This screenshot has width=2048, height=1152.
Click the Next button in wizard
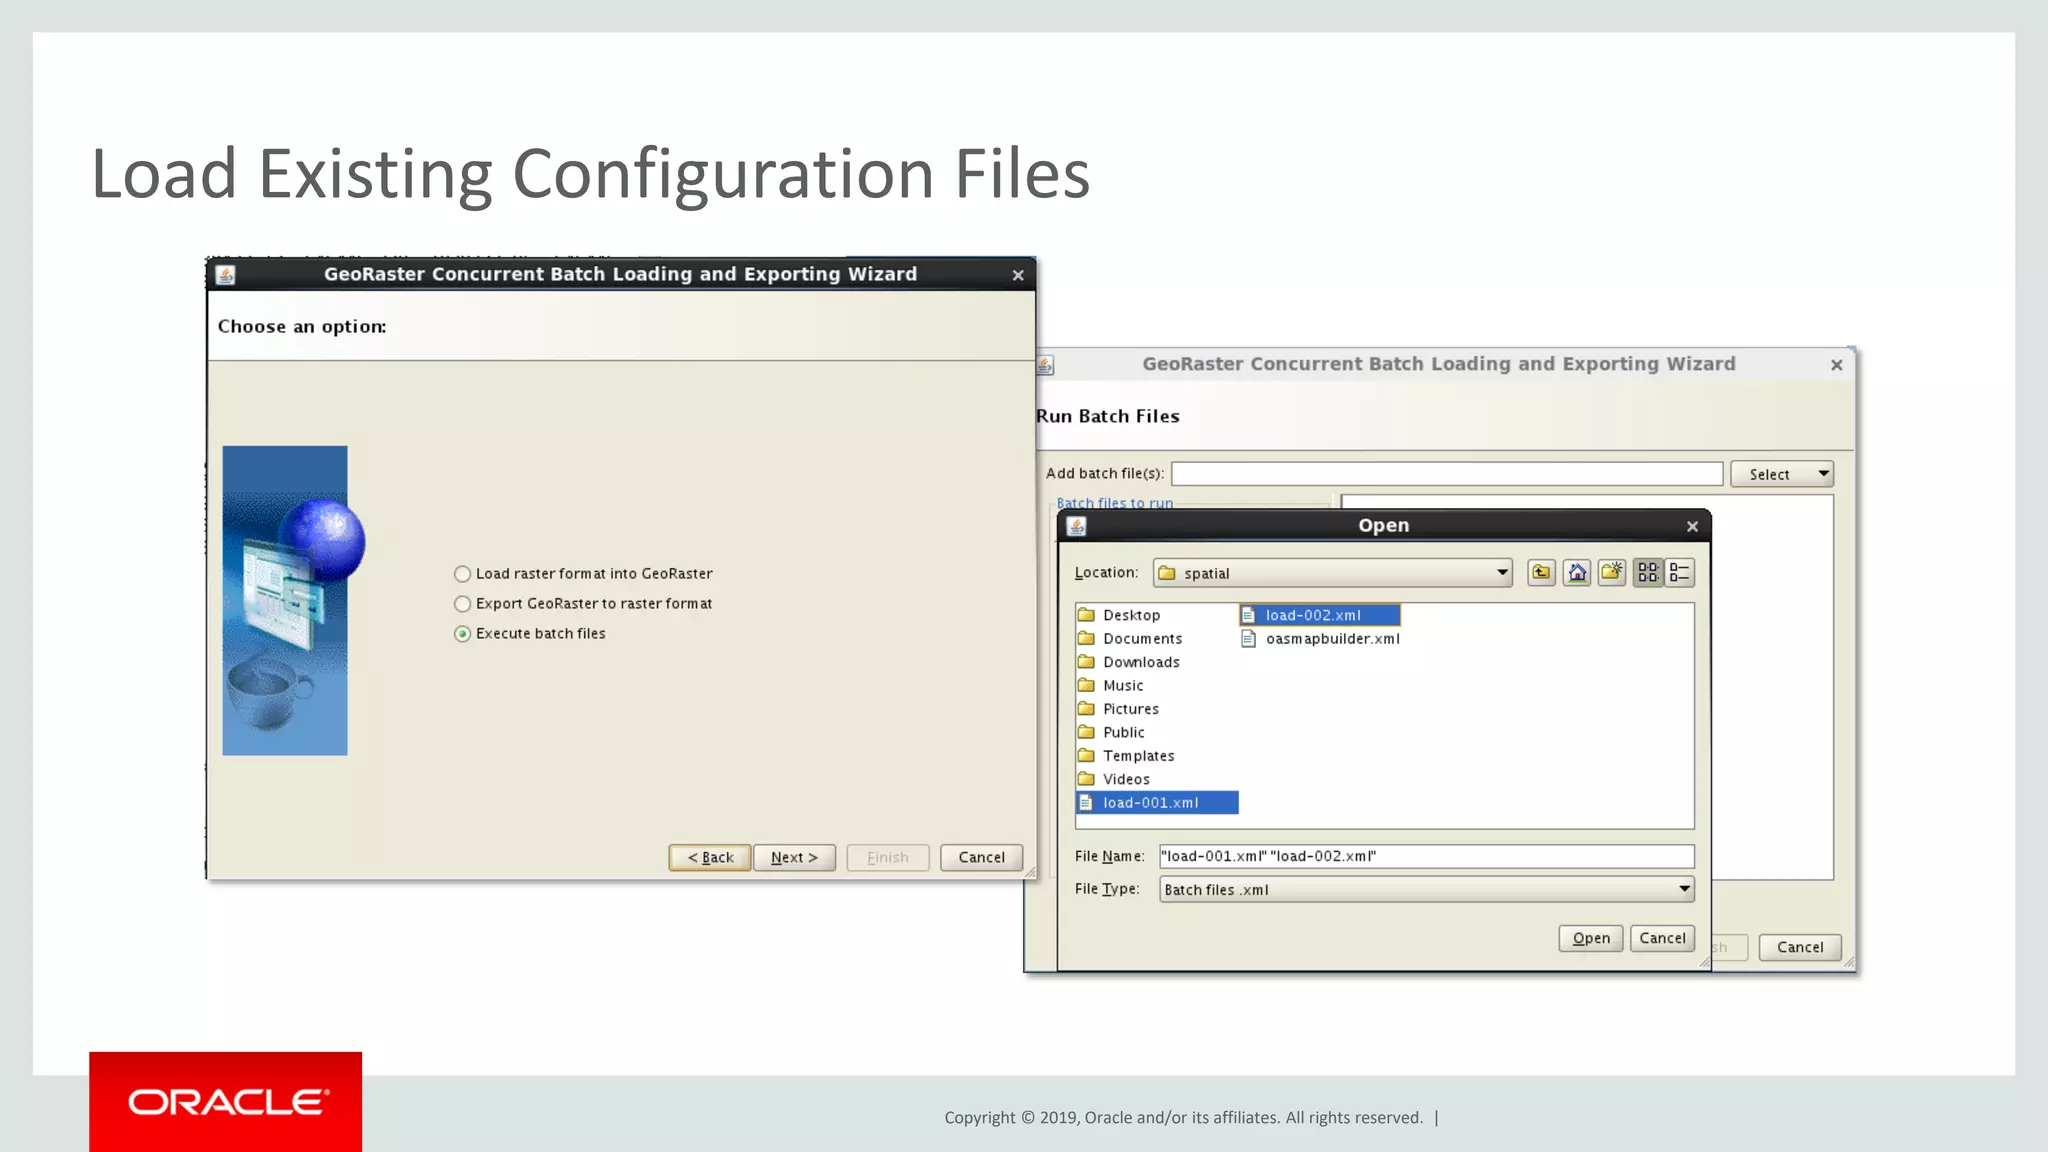pyautogui.click(x=794, y=858)
